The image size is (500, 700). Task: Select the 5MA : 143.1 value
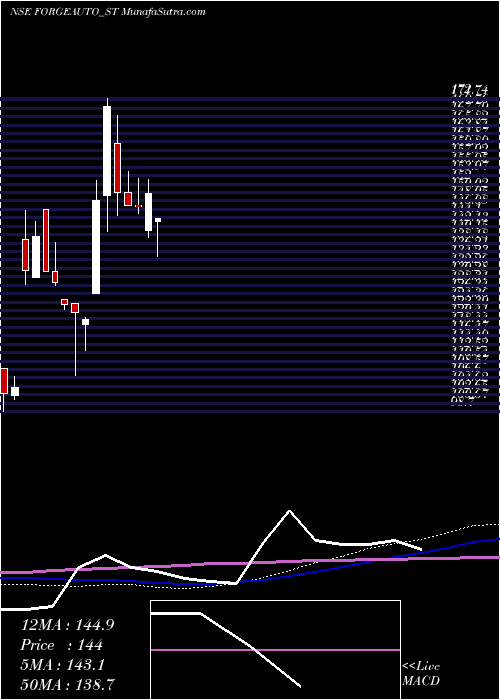tap(62, 665)
